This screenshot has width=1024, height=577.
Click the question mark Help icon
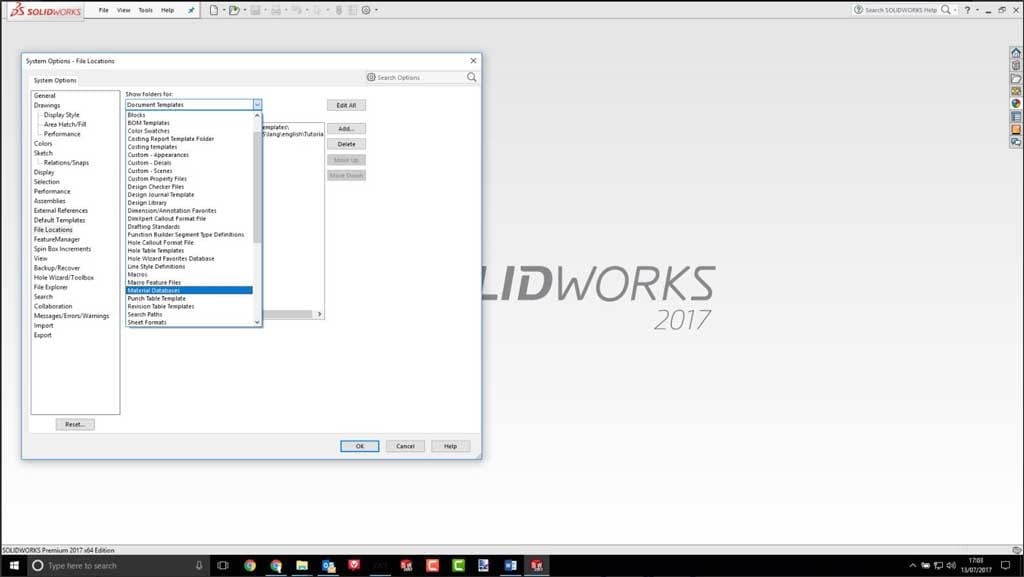pyautogui.click(x=967, y=10)
